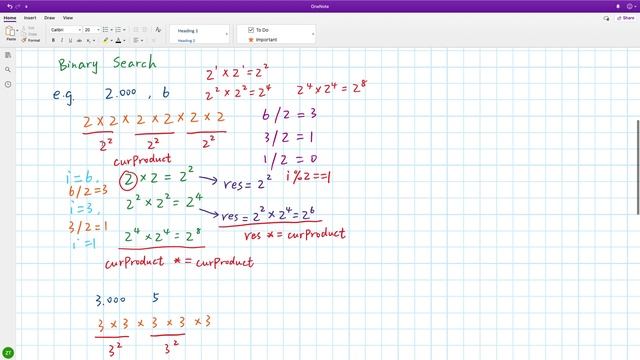Tick the To Do tag checkbox
The image size is (640, 360).
[x=251, y=30]
